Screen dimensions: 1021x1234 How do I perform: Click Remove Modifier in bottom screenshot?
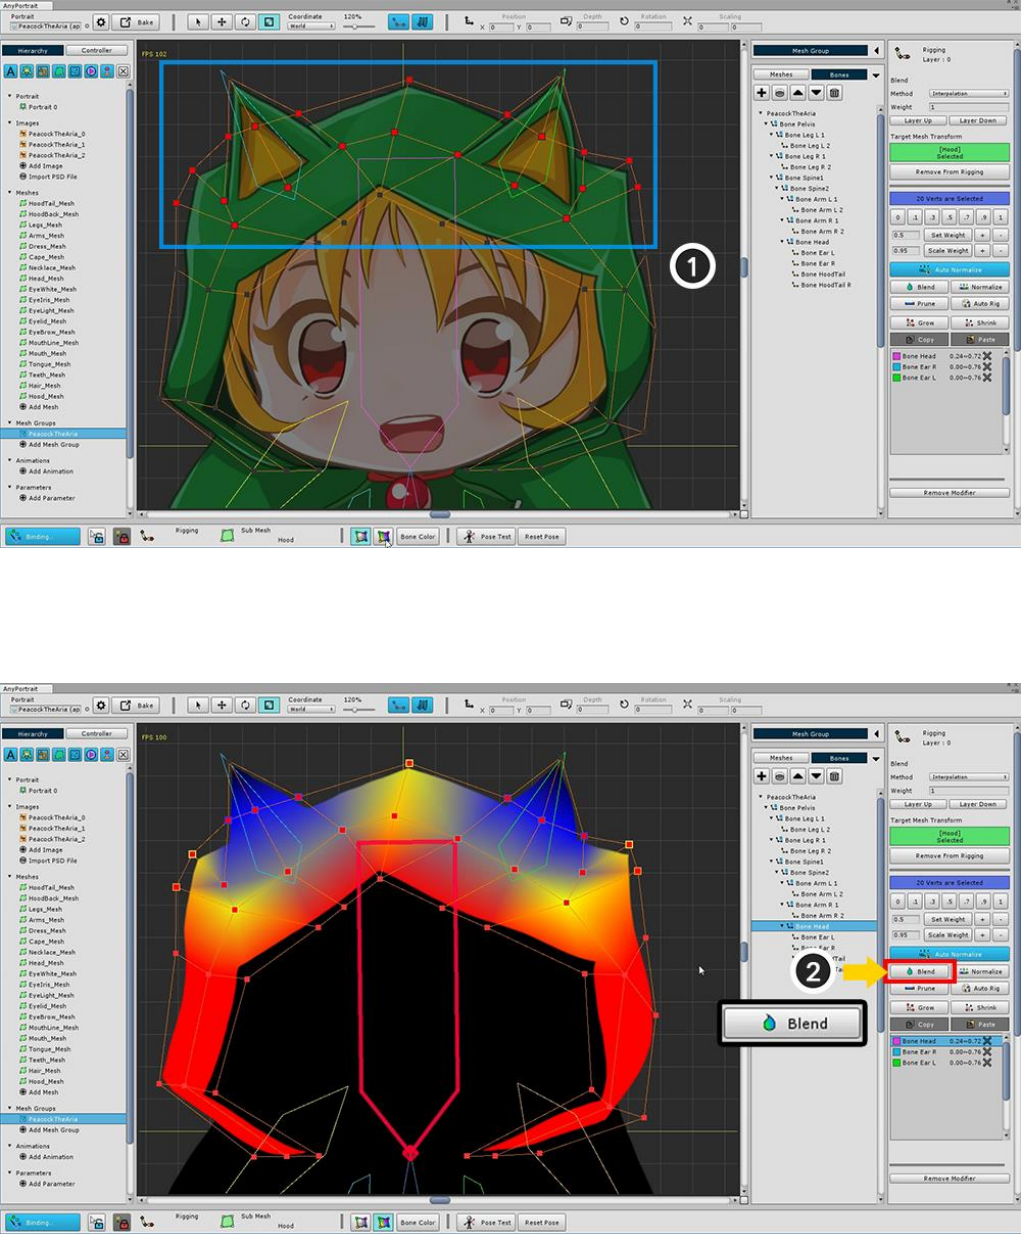949,1178
